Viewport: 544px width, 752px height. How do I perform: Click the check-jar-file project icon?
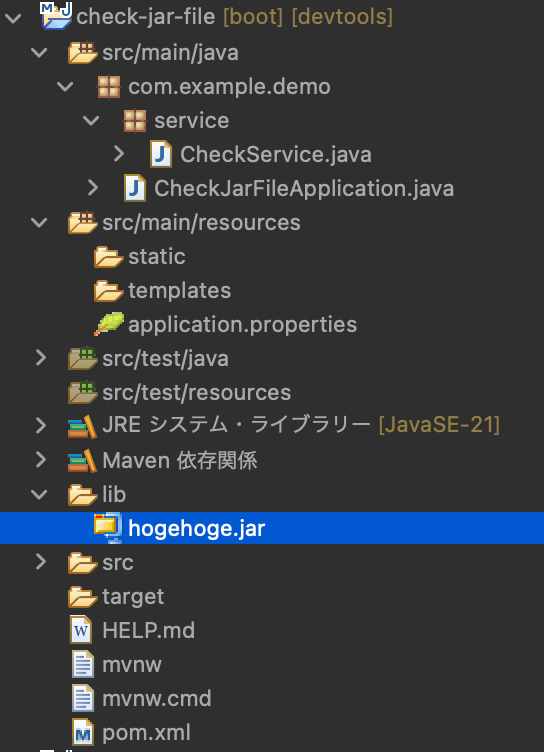[x=57, y=16]
